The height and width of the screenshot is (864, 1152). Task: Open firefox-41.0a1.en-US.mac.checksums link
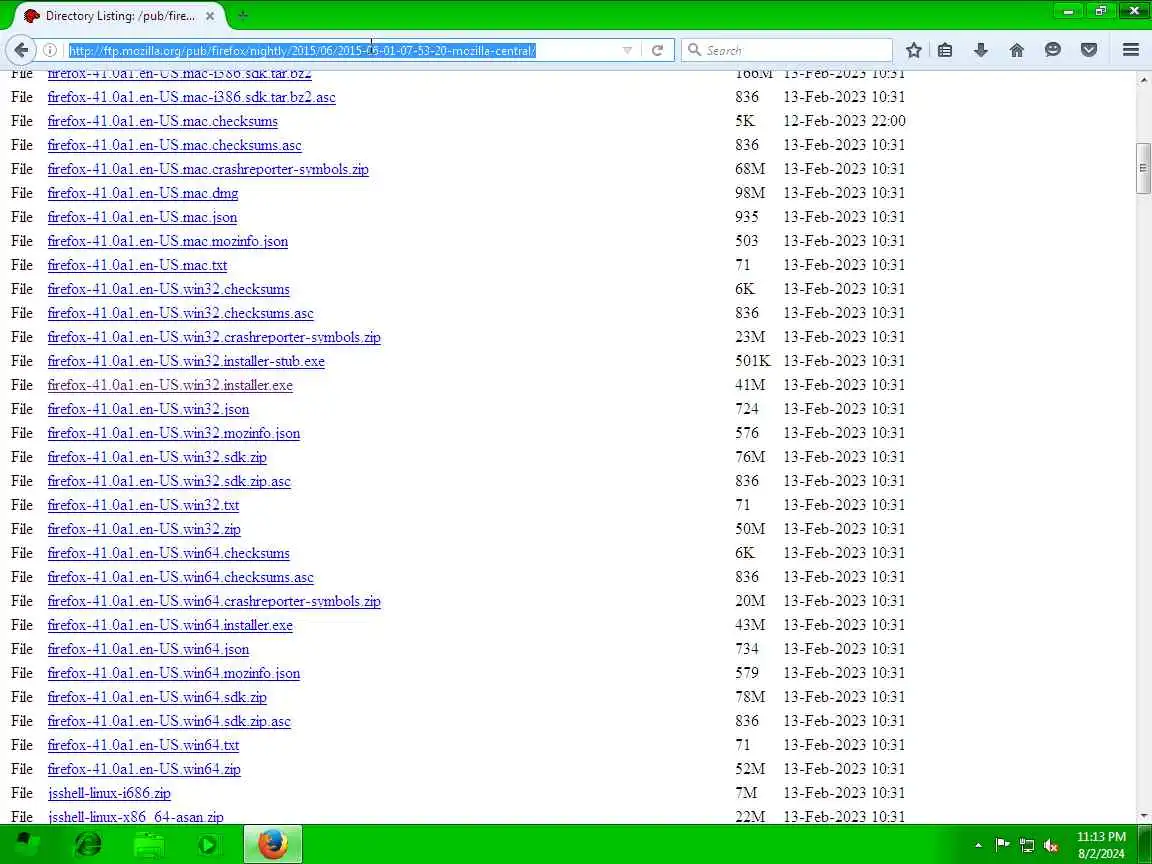click(162, 120)
